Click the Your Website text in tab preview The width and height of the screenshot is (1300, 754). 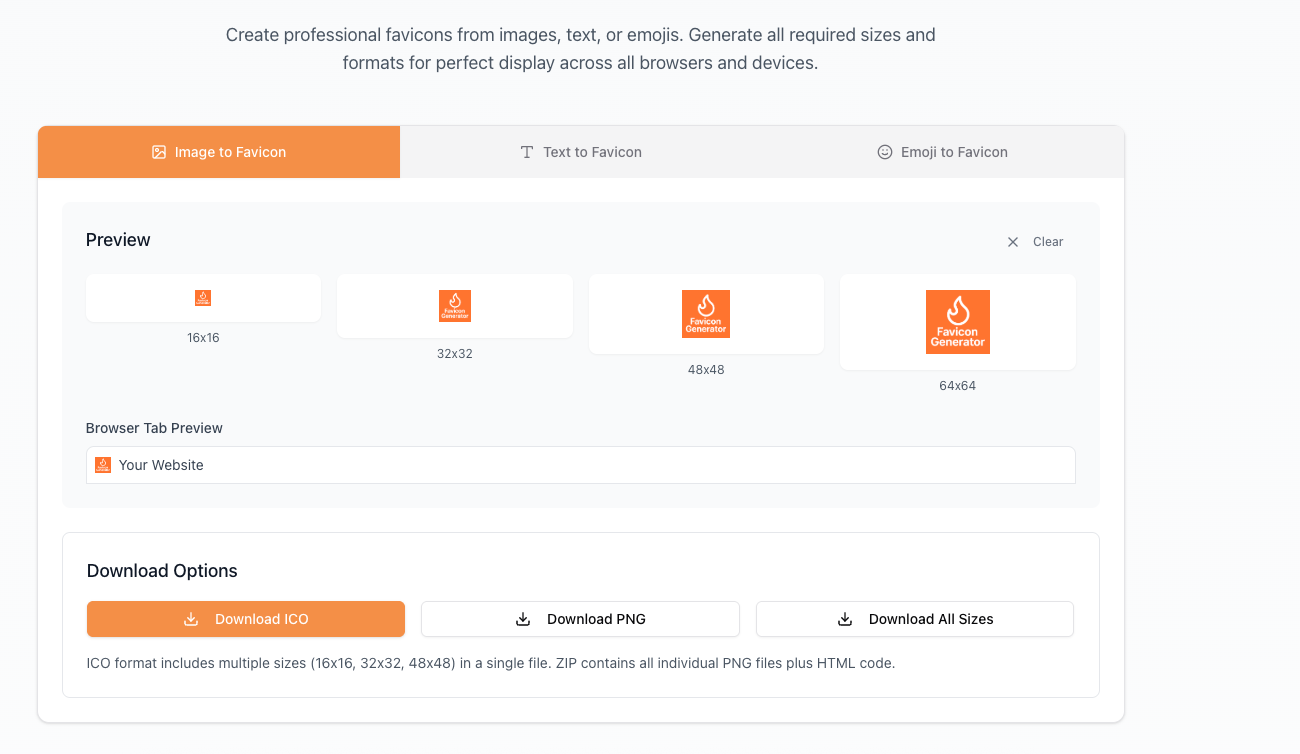click(x=161, y=465)
